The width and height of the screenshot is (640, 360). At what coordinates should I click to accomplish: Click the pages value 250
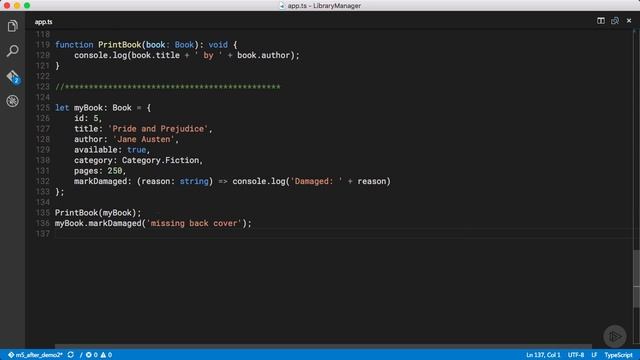[115, 171]
